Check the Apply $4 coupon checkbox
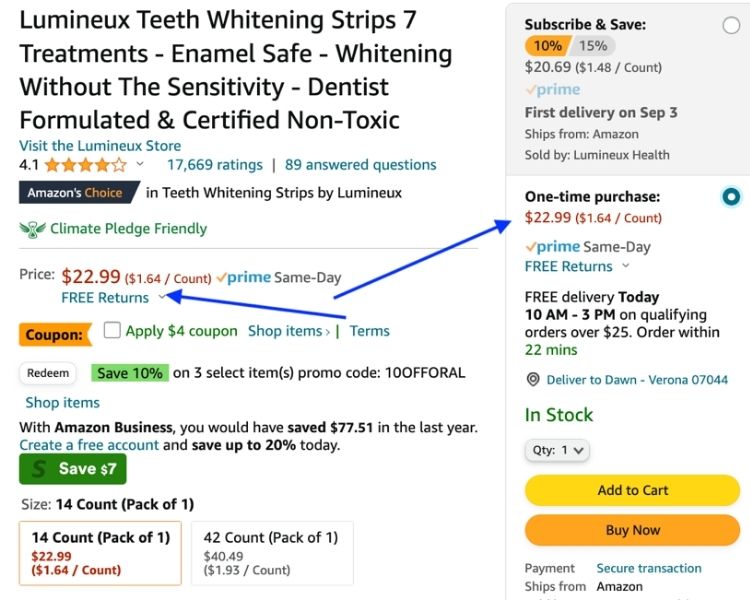 112,330
